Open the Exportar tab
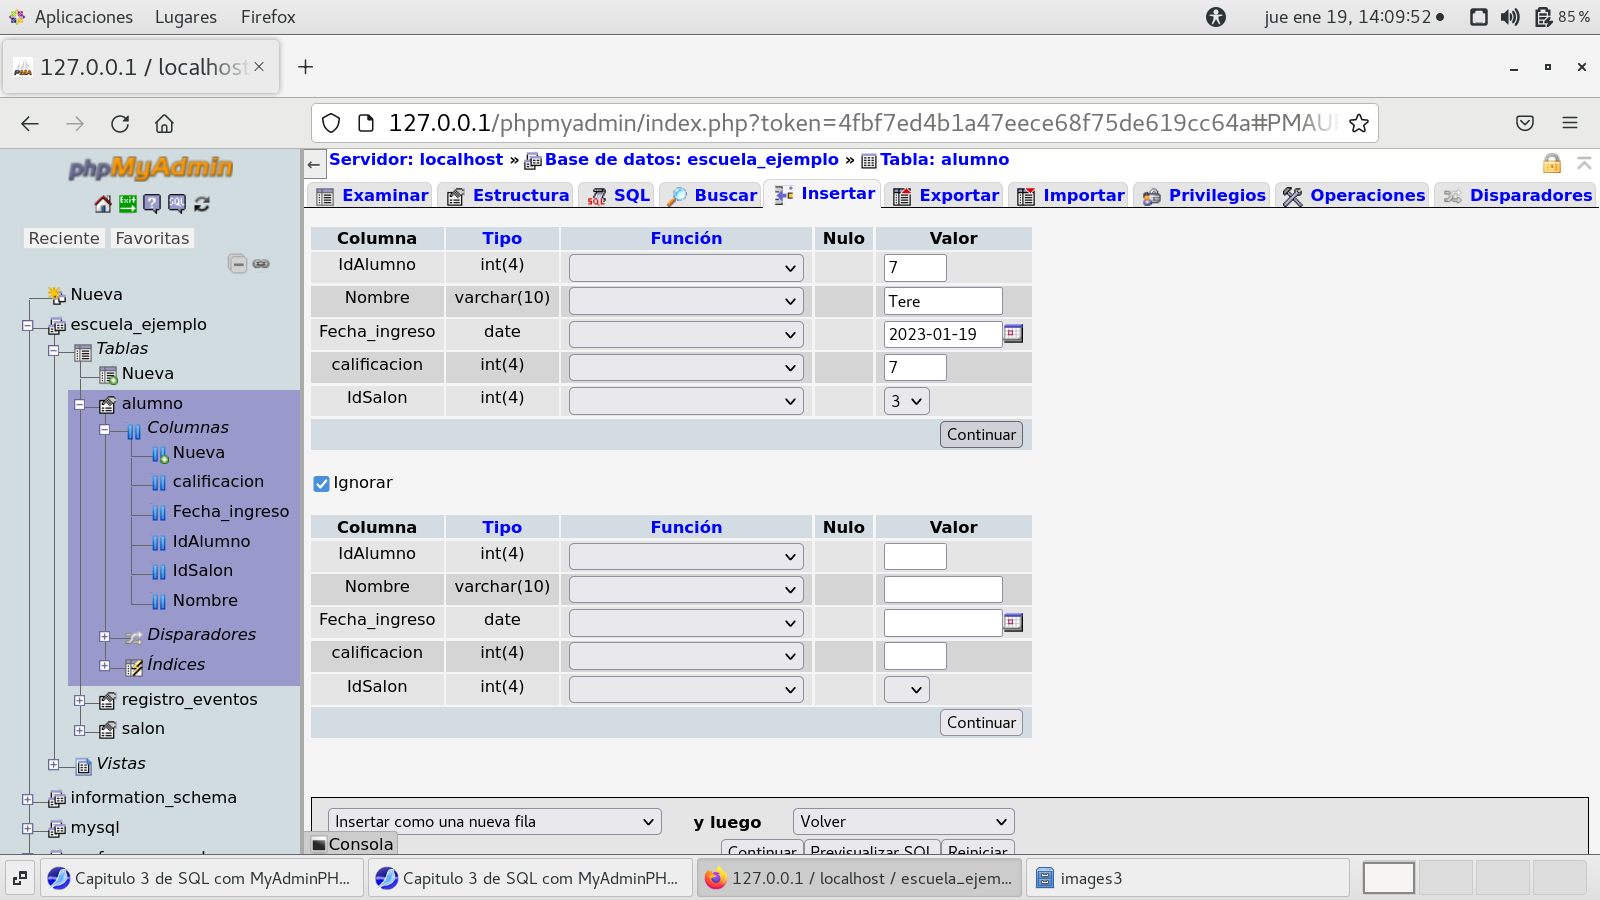This screenshot has width=1600, height=900. (x=946, y=196)
